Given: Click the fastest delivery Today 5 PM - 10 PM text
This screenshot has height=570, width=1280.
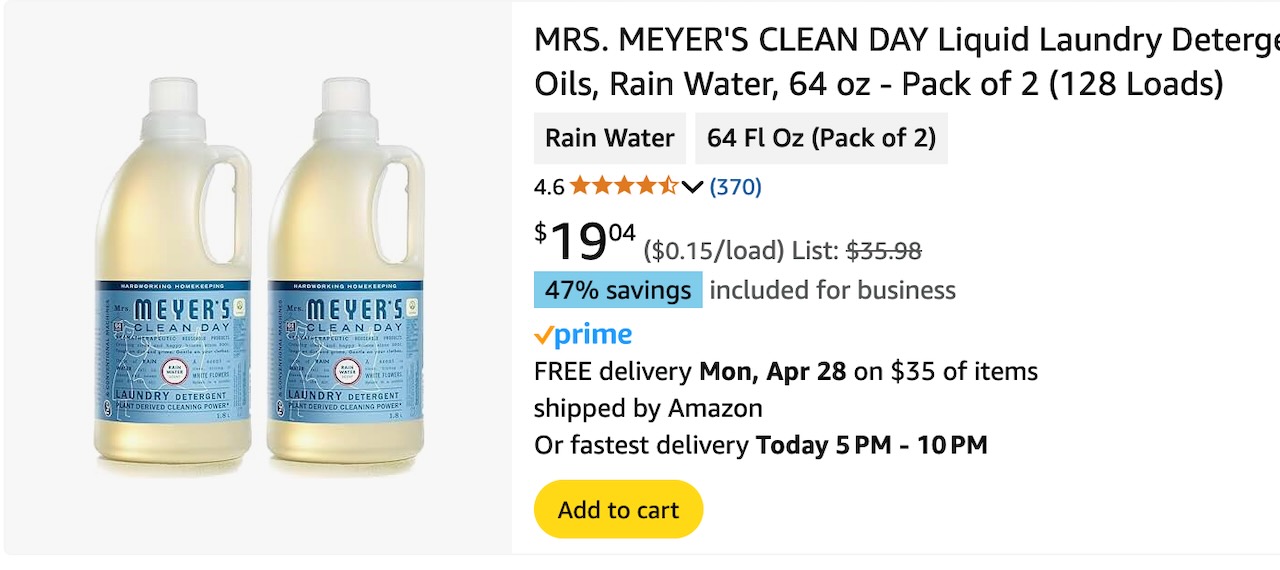Looking at the screenshot, I should coord(761,445).
